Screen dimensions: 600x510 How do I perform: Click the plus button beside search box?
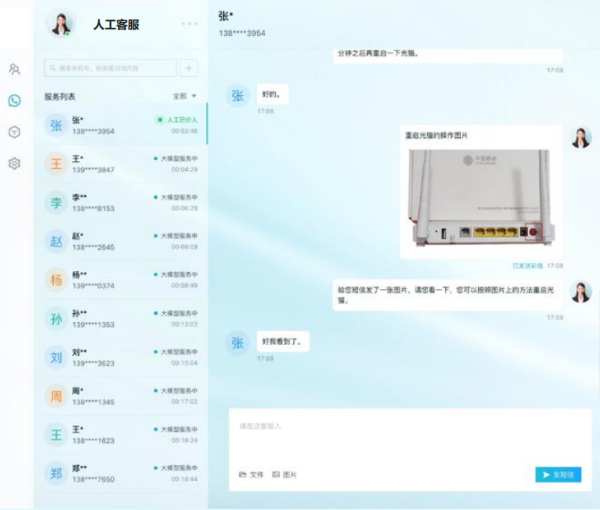190,68
